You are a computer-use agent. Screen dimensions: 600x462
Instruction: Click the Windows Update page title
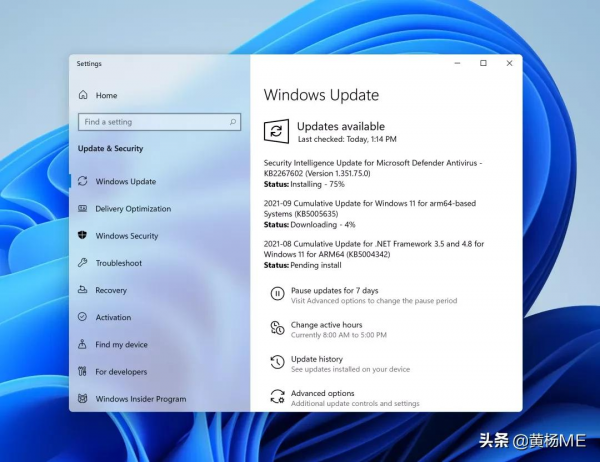[321, 95]
